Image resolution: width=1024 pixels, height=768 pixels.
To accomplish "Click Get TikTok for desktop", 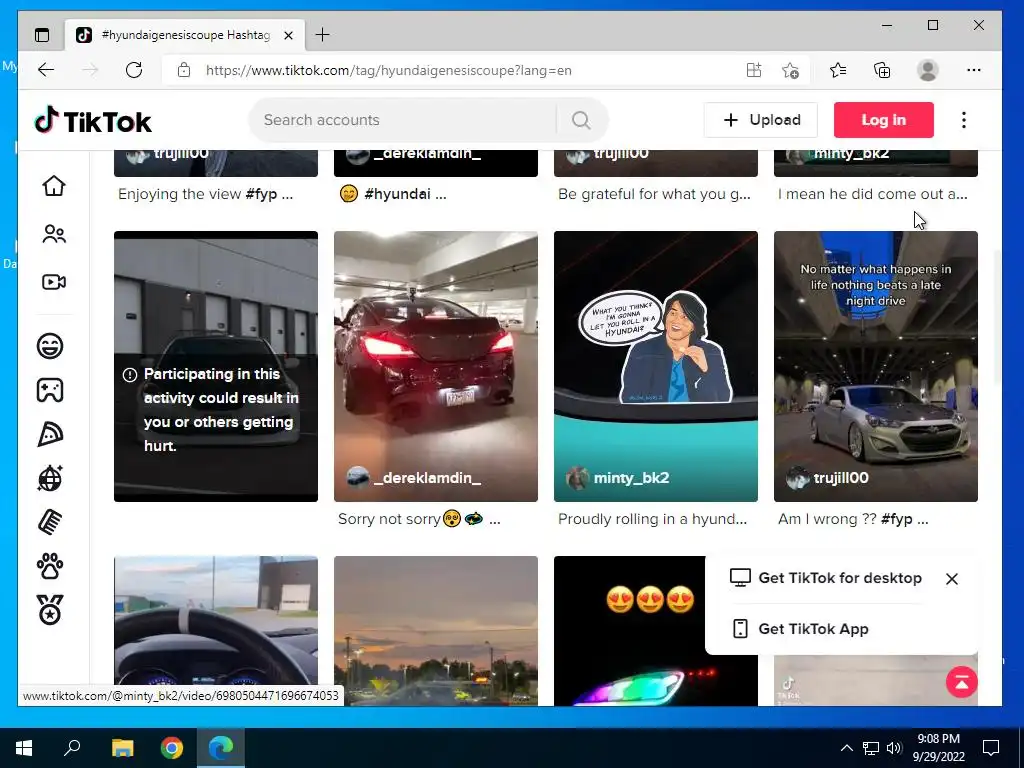I will click(x=826, y=578).
